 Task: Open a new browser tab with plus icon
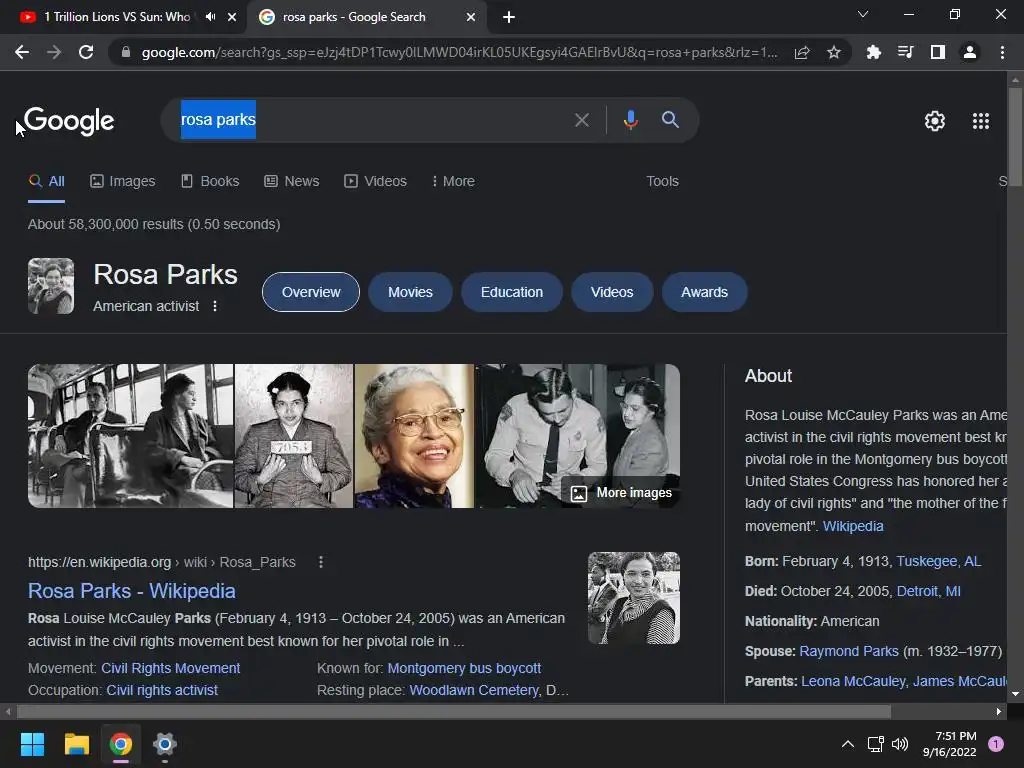[509, 17]
